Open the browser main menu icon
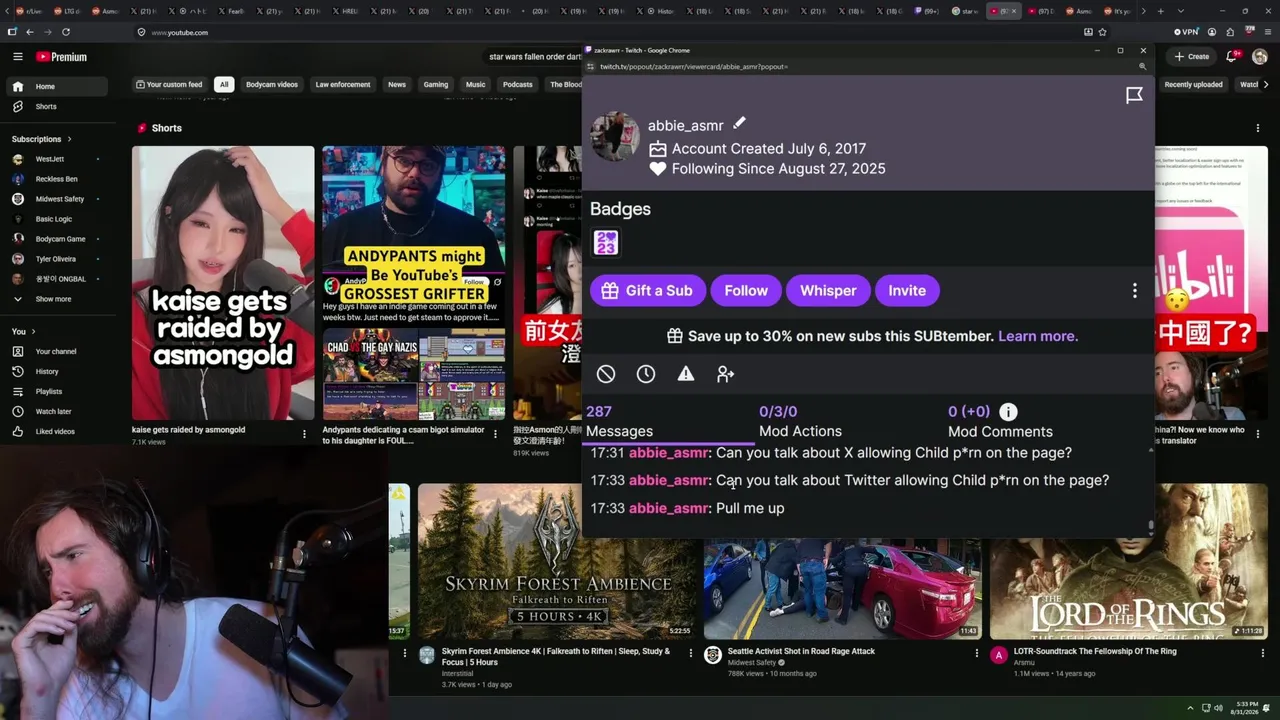This screenshot has width=1280, height=720. click(x=1267, y=32)
